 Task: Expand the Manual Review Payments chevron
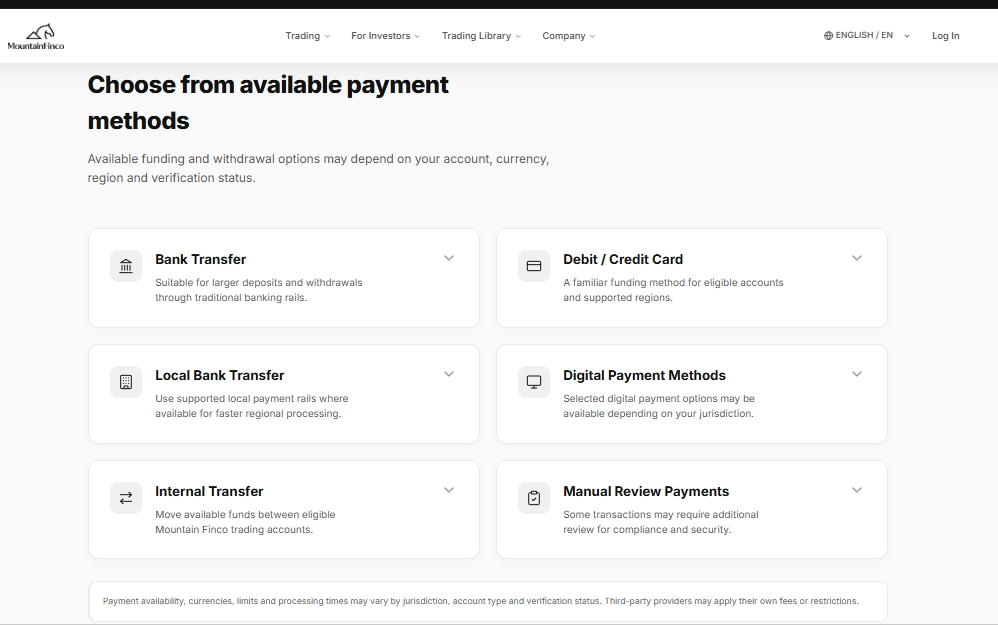pos(857,489)
